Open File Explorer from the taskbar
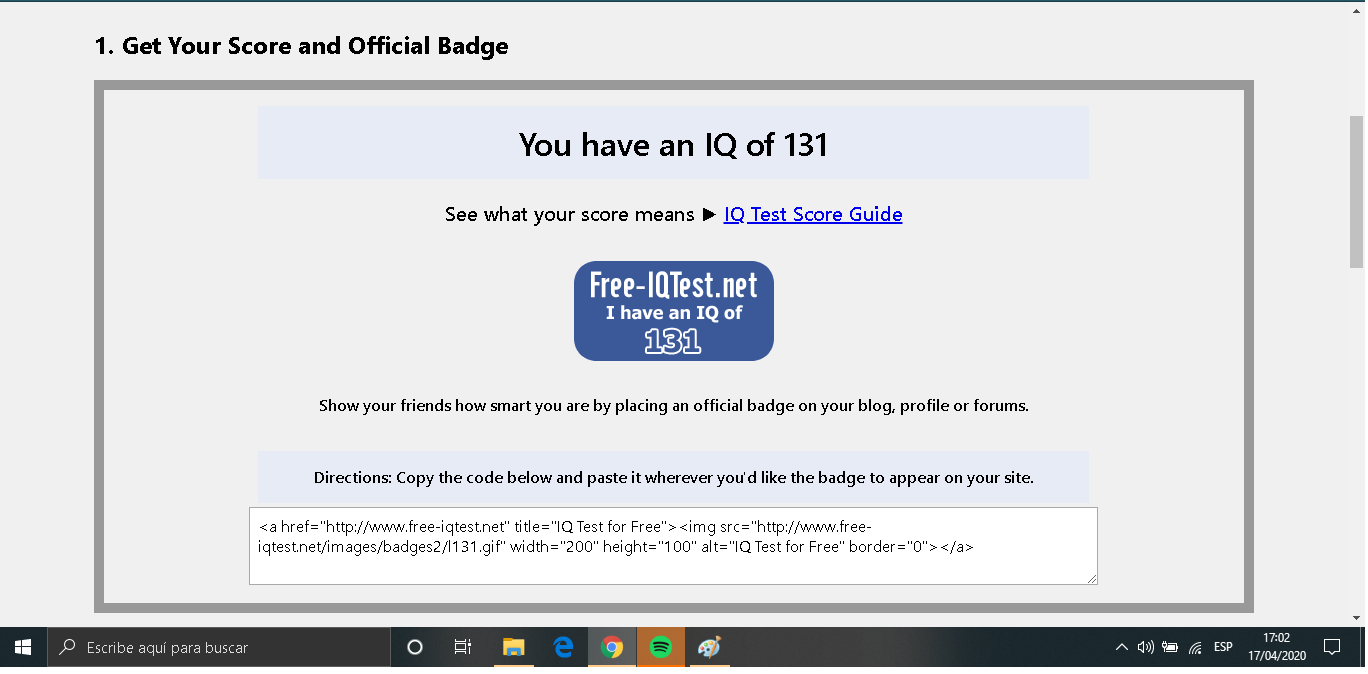This screenshot has width=1368, height=674. pos(514,647)
